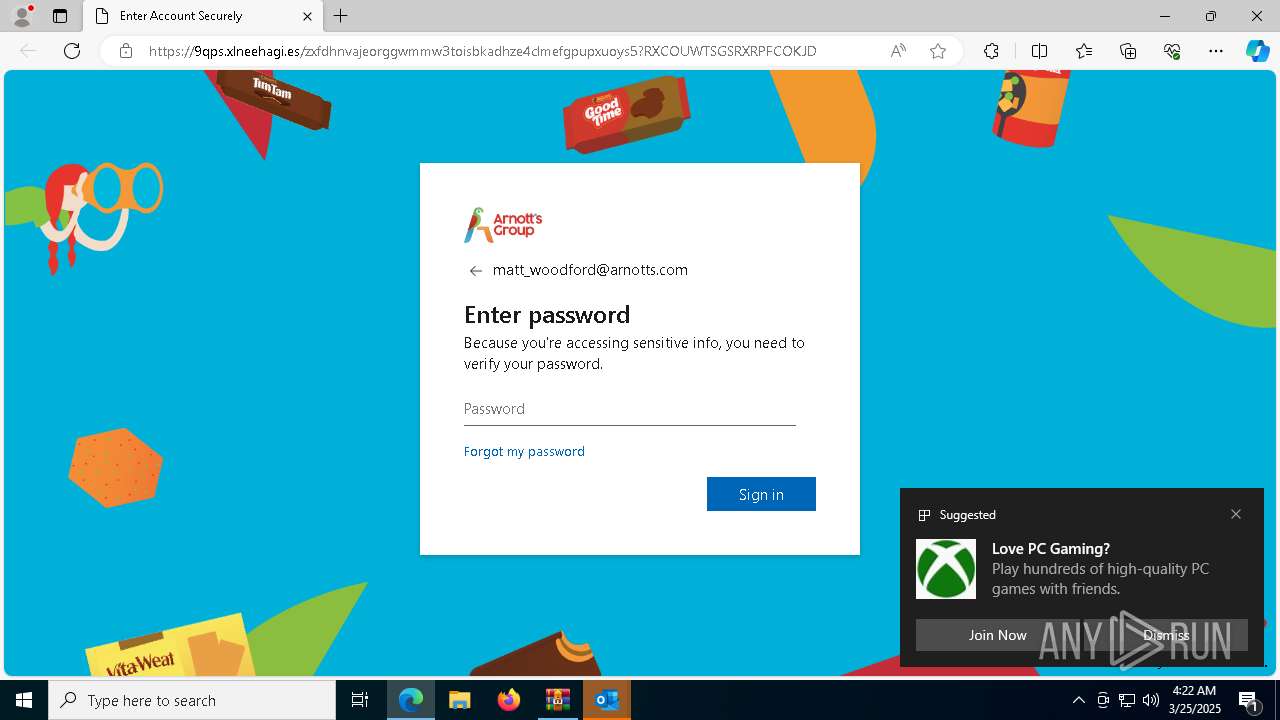Minimize the Edge browser window
This screenshot has height=720, width=1280.
1164,16
